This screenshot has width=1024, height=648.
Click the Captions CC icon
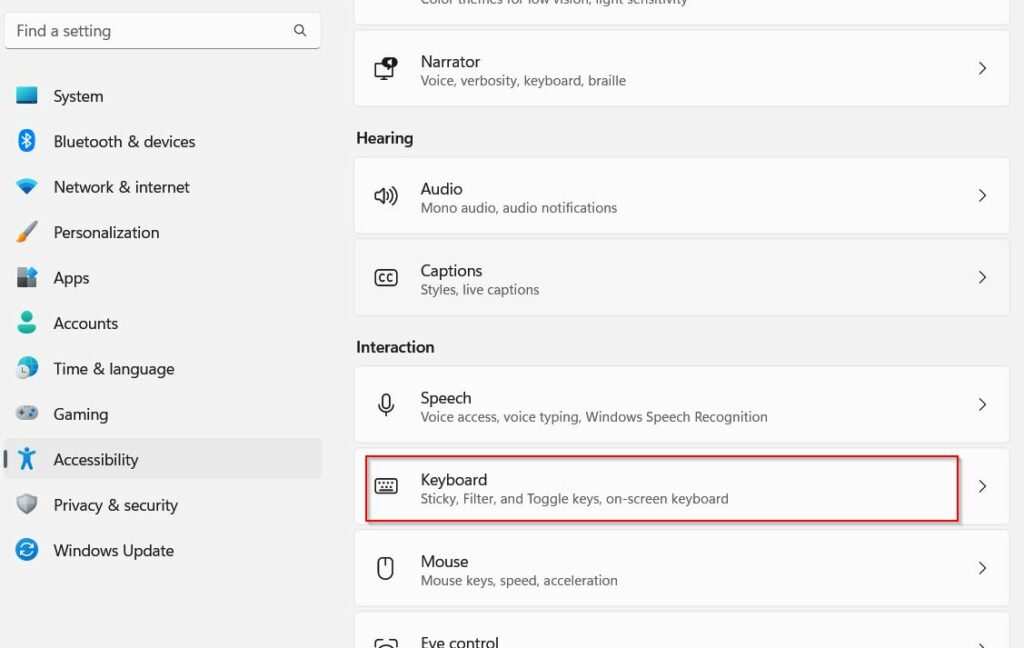click(386, 278)
